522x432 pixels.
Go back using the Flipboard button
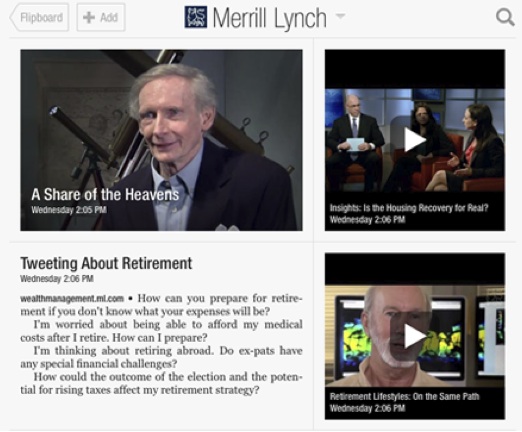39,17
